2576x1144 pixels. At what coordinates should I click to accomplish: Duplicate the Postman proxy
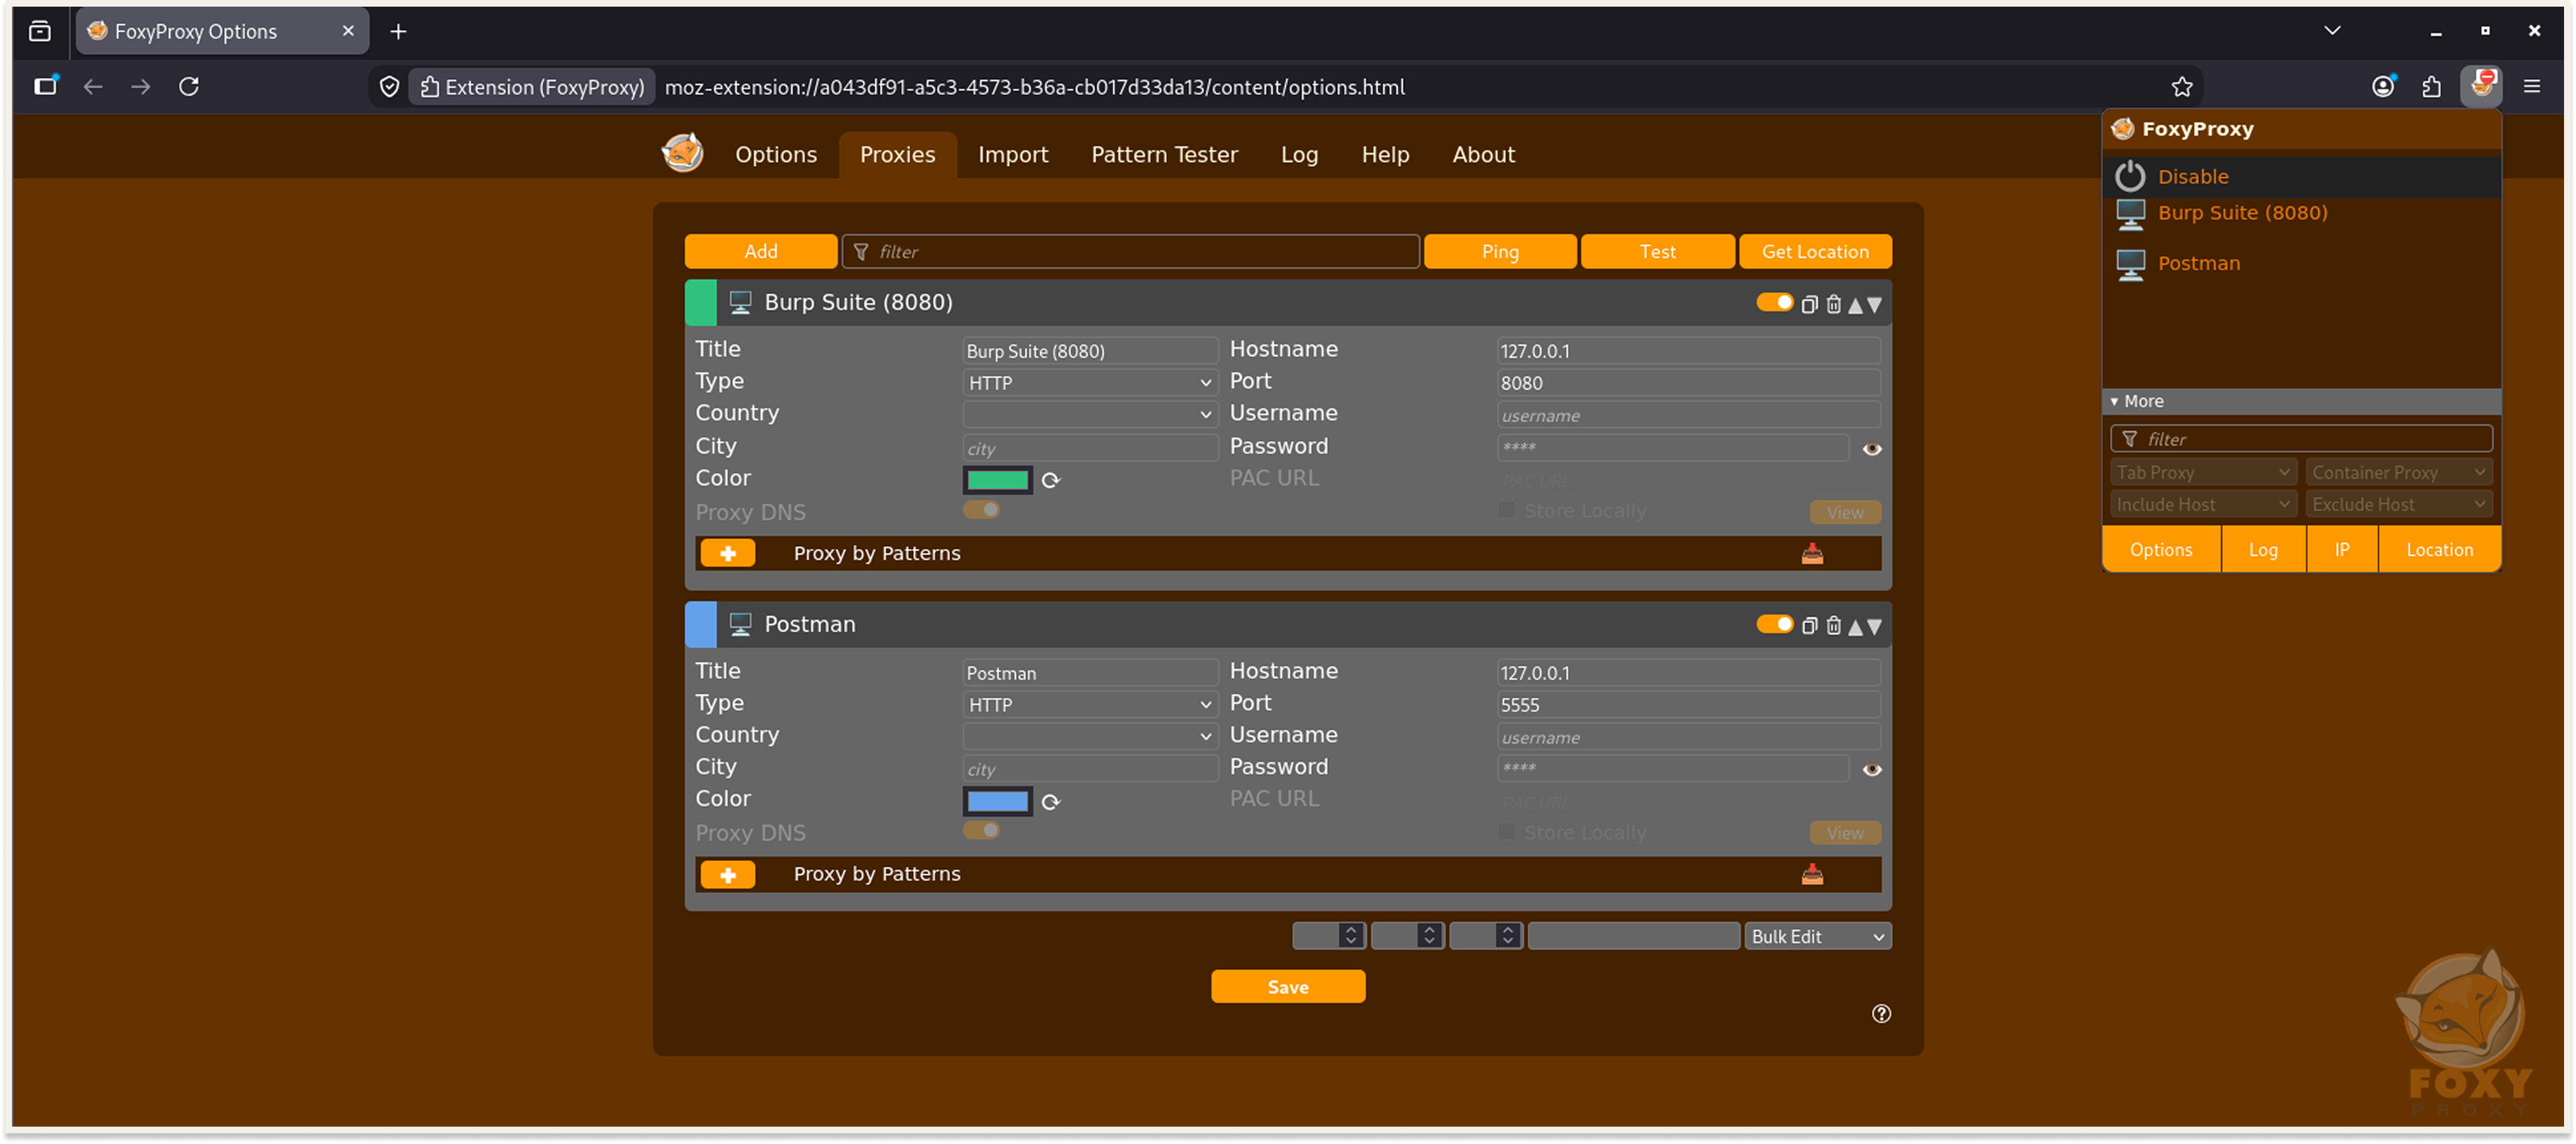click(x=1809, y=626)
